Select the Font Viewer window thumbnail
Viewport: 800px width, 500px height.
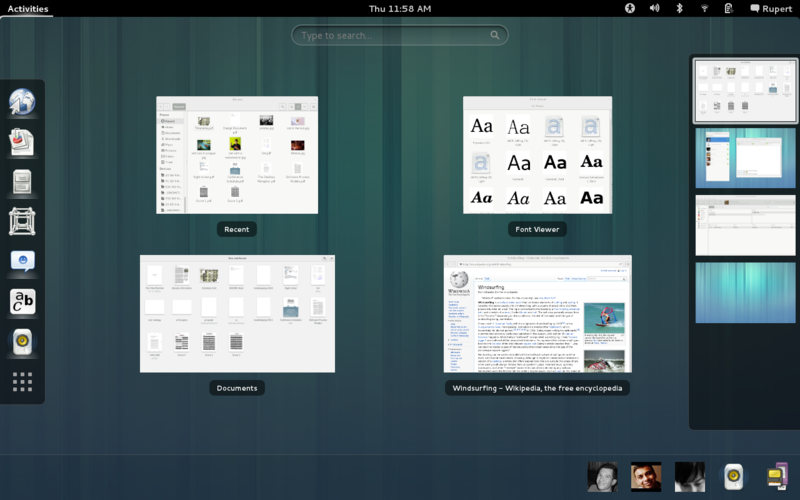538,155
